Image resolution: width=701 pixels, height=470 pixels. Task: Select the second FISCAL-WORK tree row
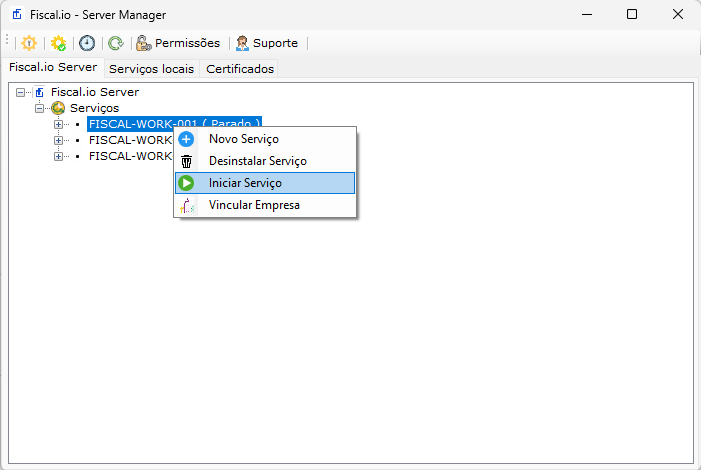click(130, 140)
